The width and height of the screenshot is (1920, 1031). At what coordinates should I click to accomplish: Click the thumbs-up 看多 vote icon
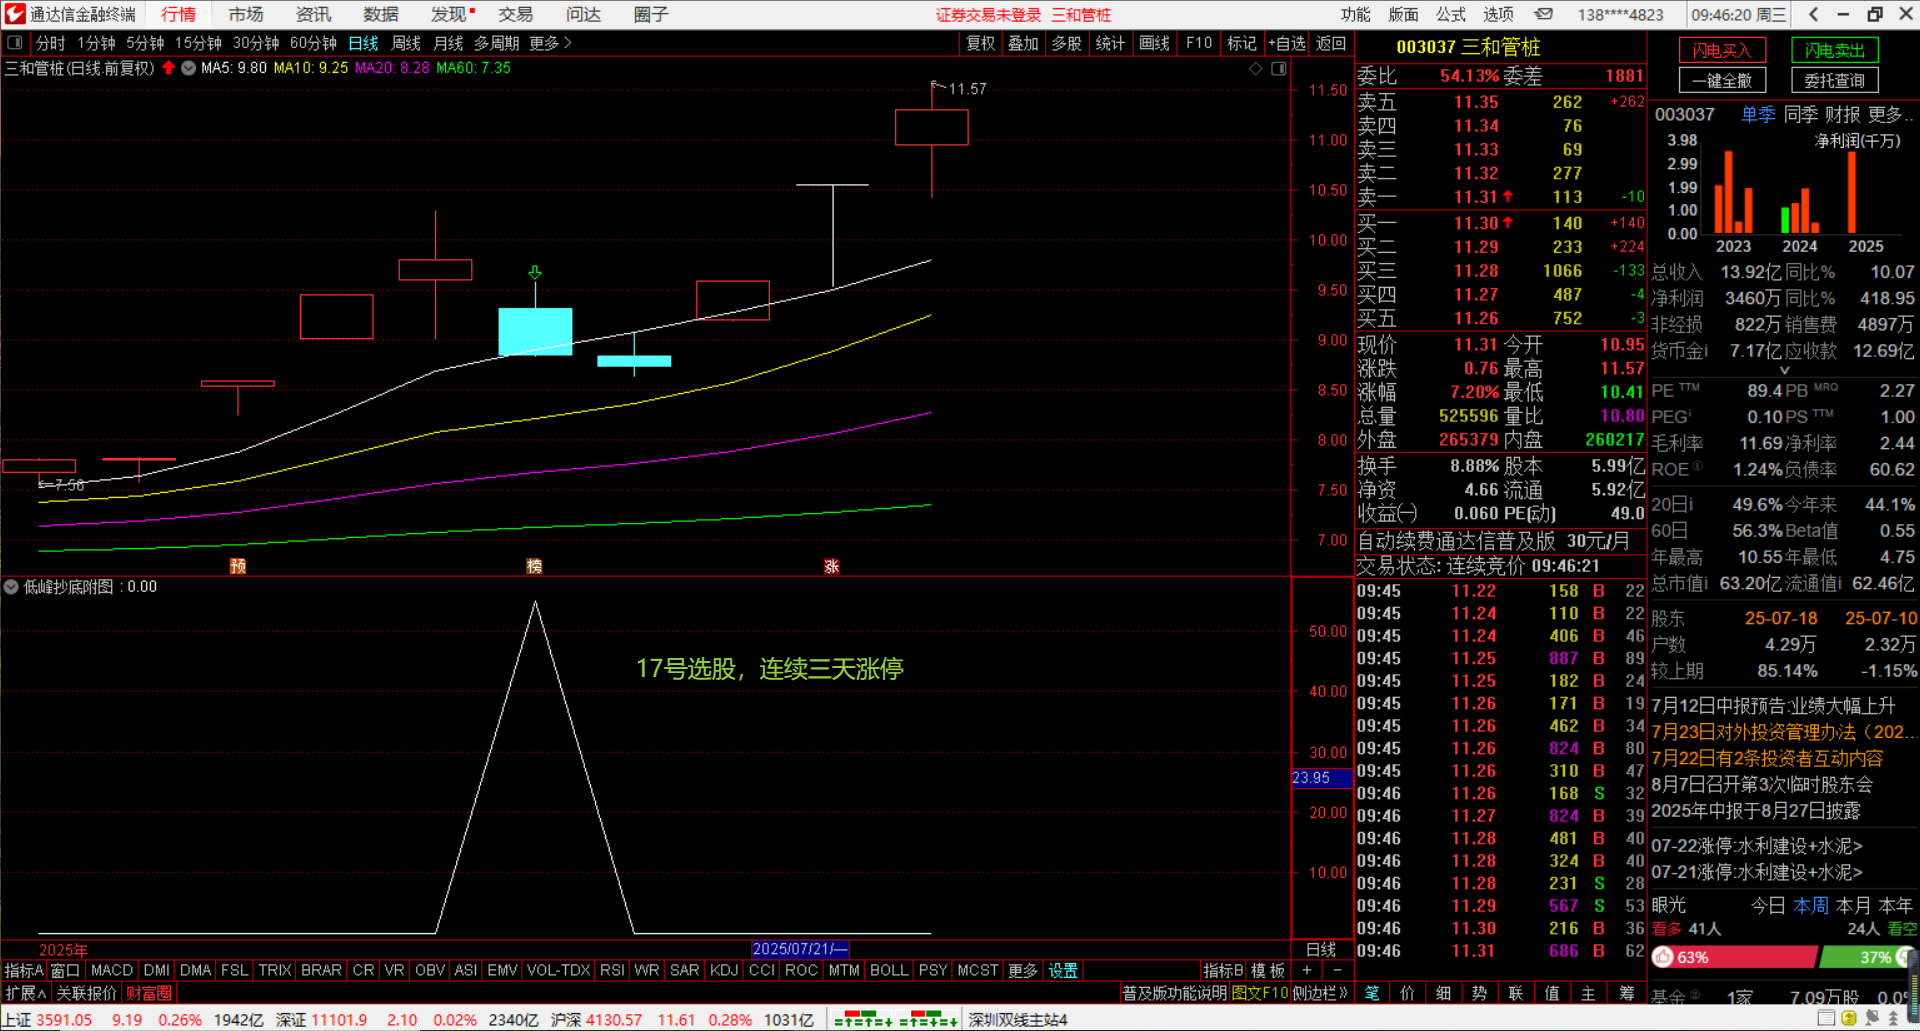pos(1664,957)
